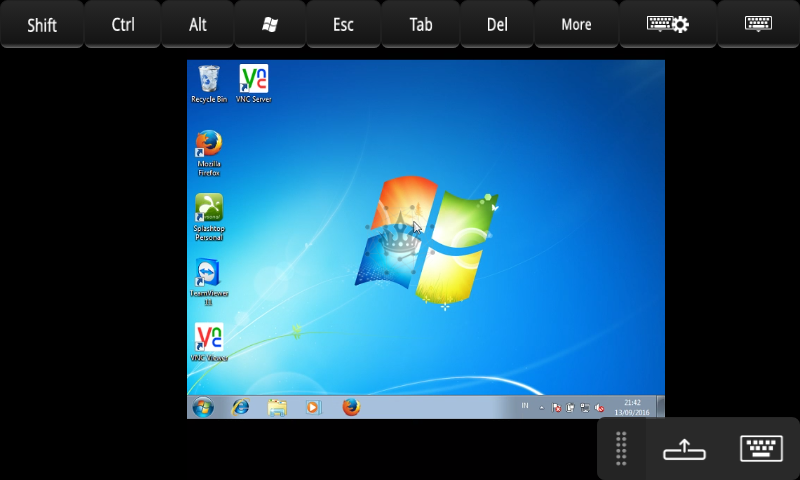Tap the Ctrl modifier key
The image size is (800, 480).
click(x=122, y=24)
